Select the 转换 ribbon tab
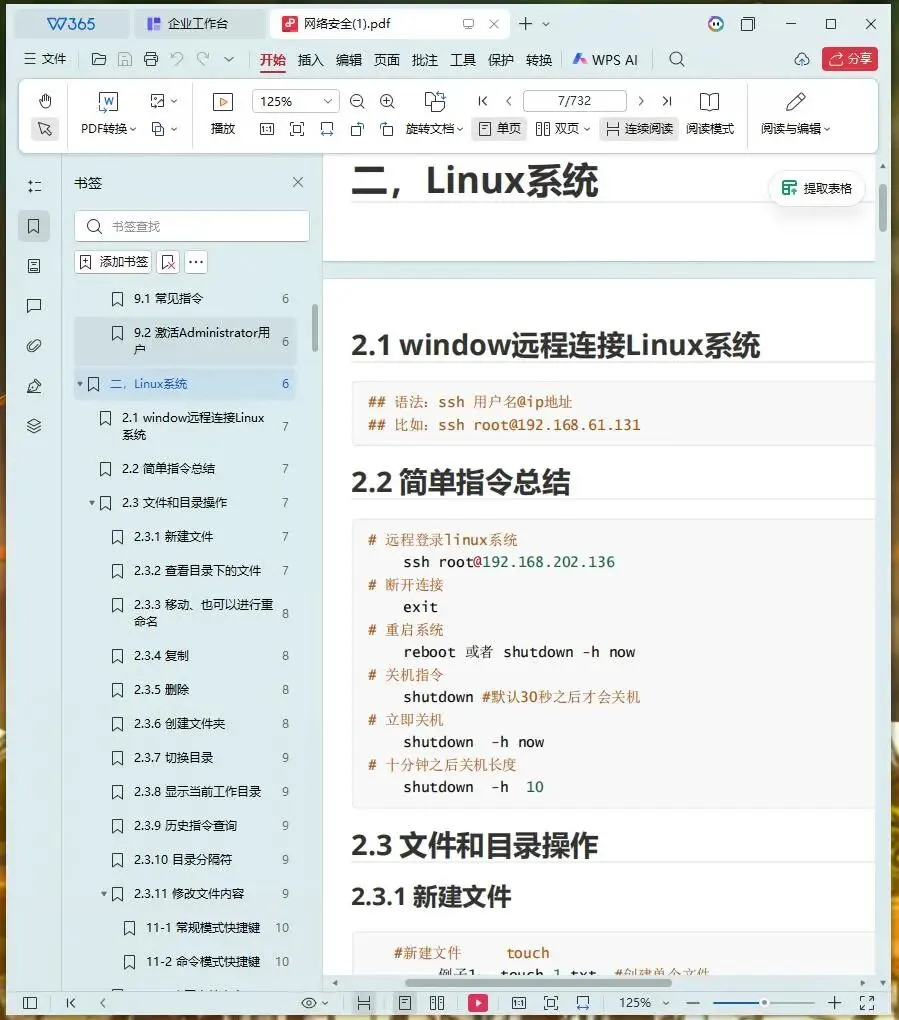Viewport: 899px width, 1020px height. click(539, 60)
